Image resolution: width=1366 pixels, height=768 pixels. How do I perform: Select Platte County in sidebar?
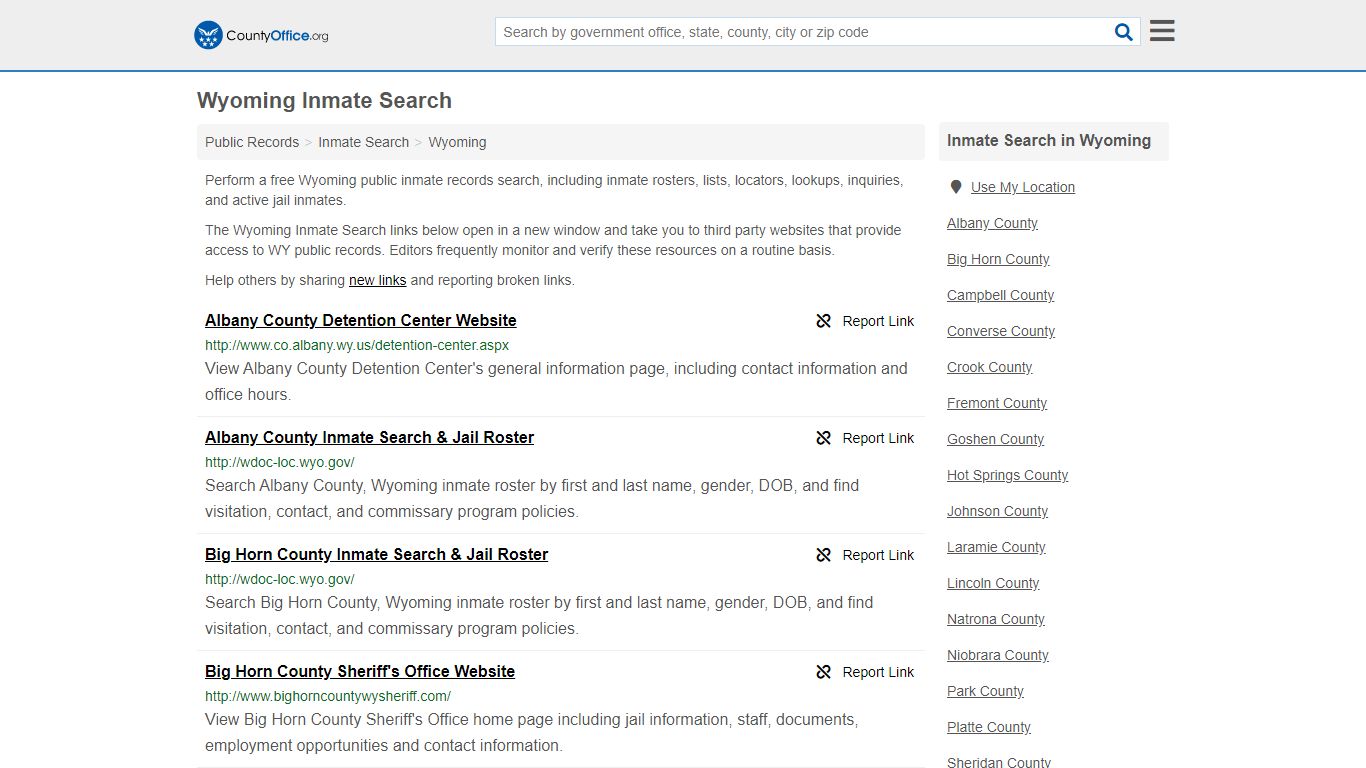[x=989, y=727]
